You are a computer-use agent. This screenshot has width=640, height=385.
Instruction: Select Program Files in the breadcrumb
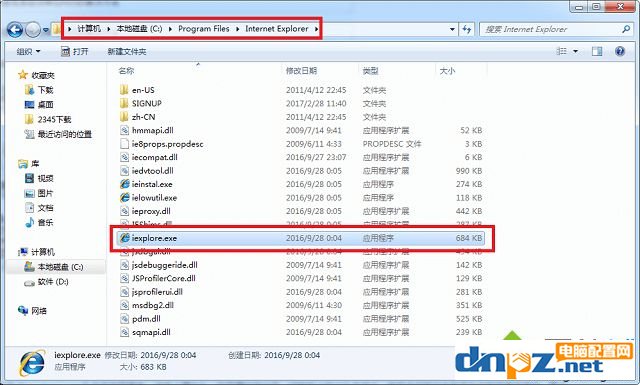pos(204,29)
